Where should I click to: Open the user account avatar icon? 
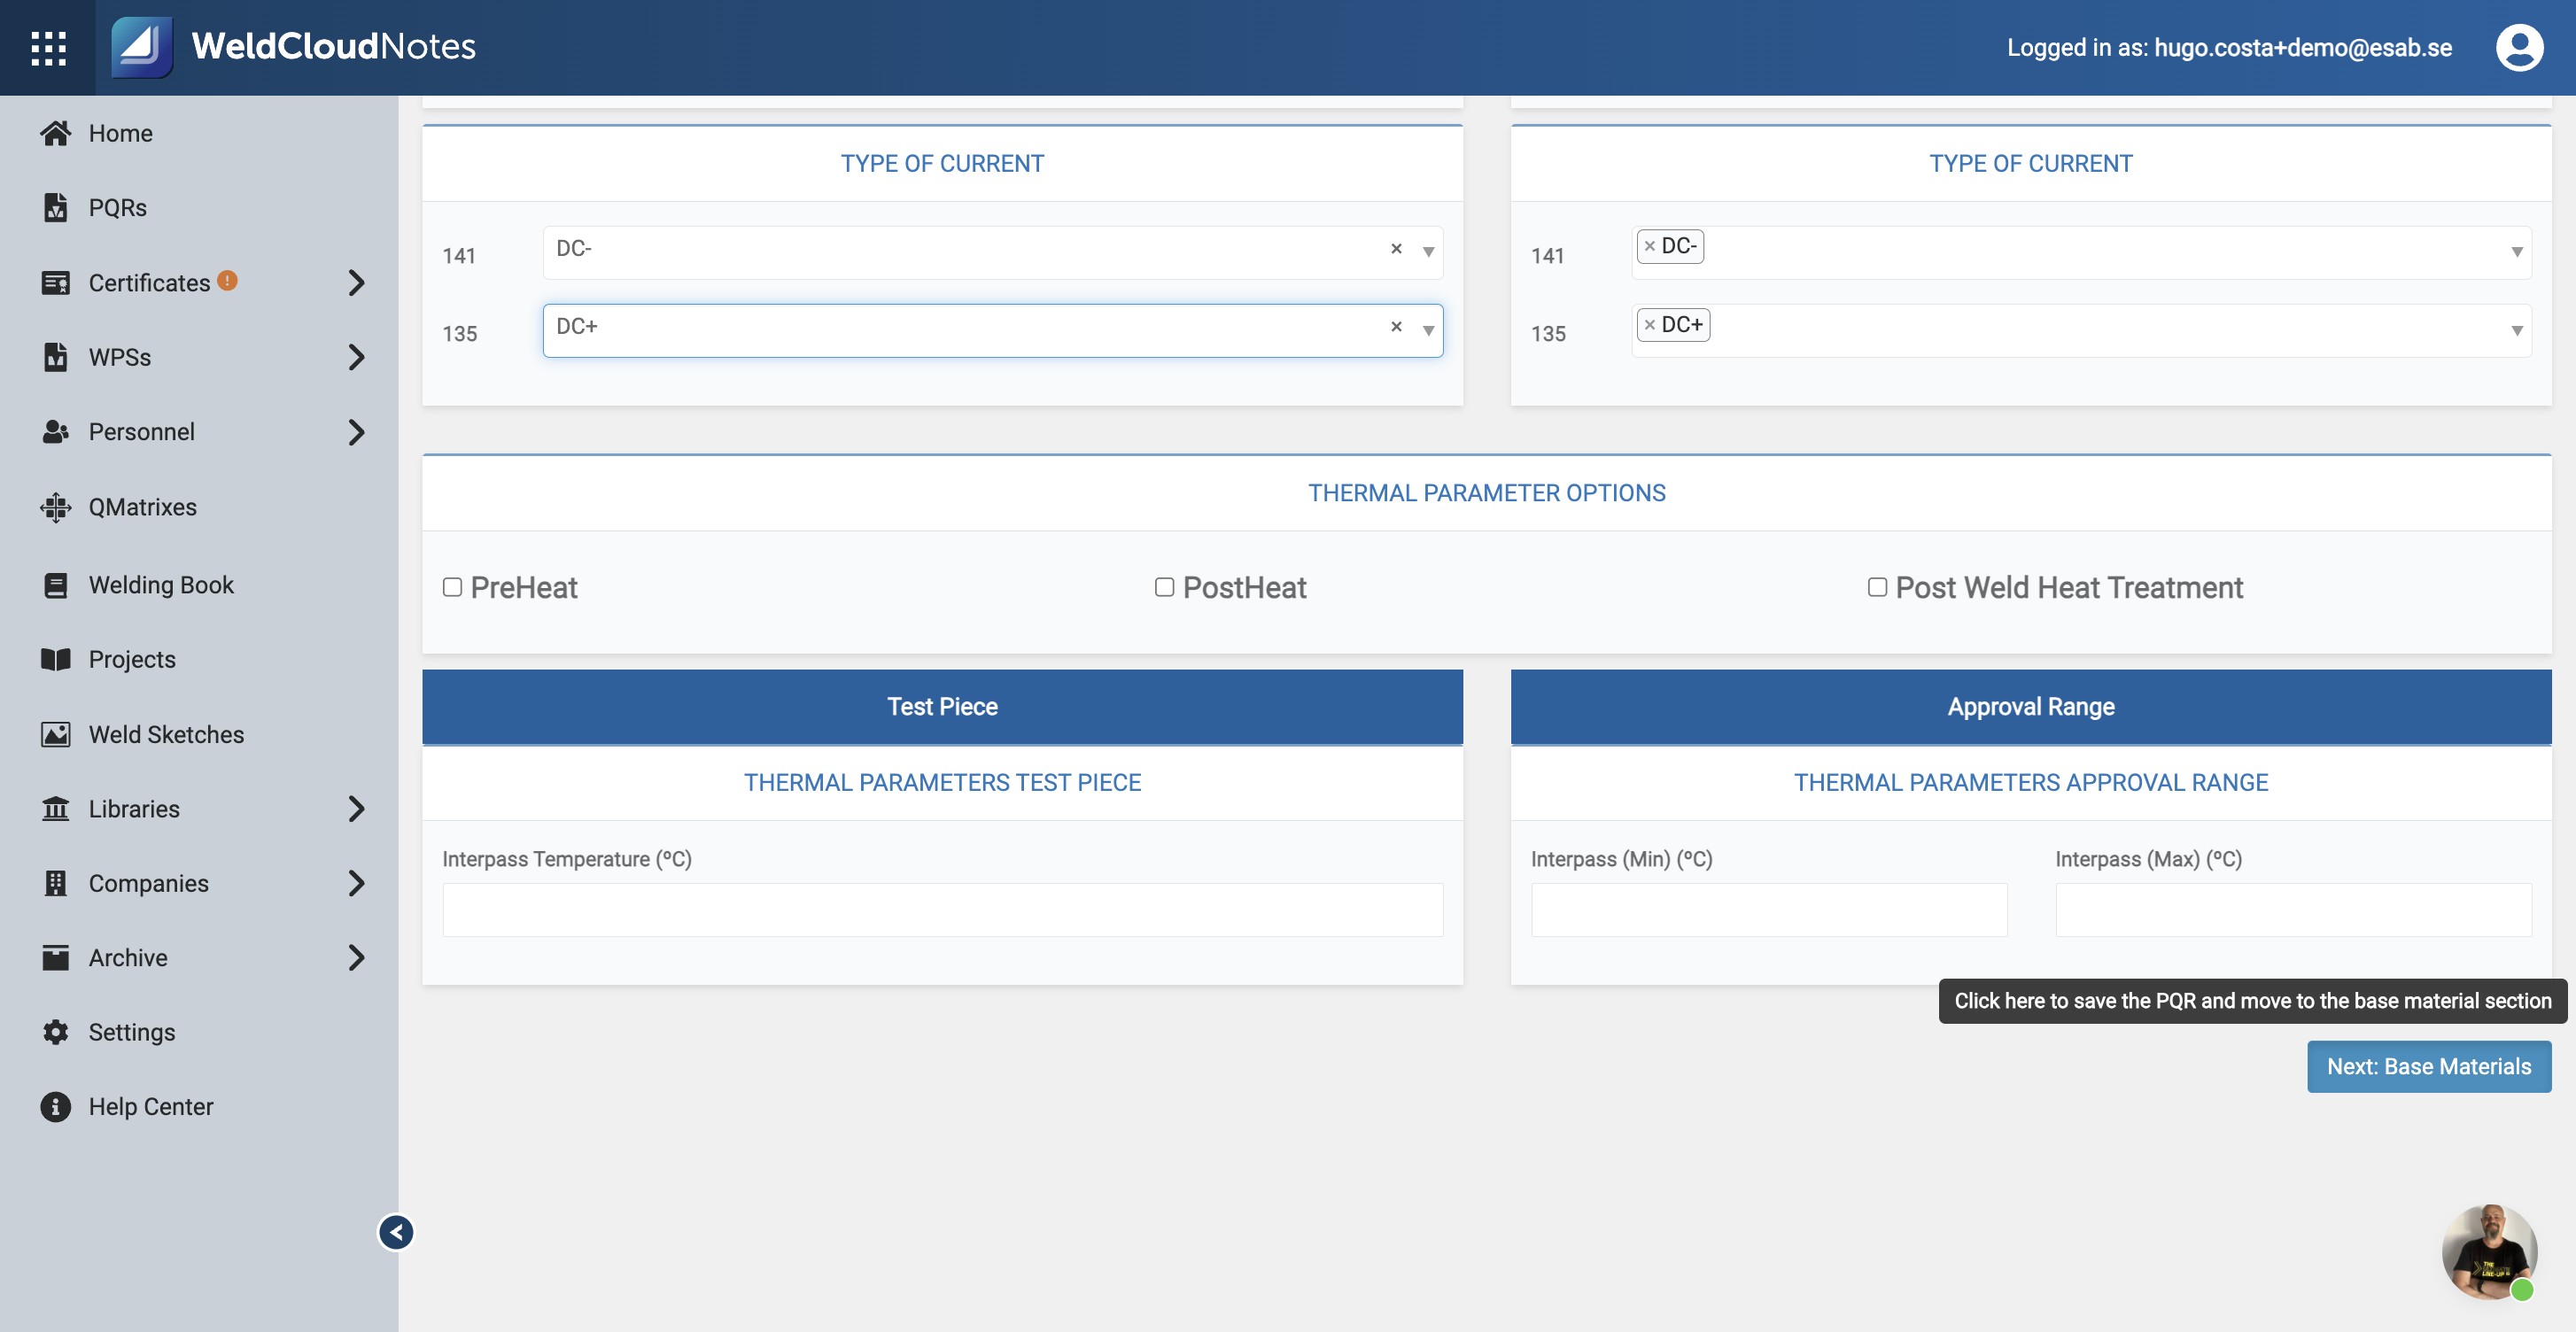(x=2519, y=47)
